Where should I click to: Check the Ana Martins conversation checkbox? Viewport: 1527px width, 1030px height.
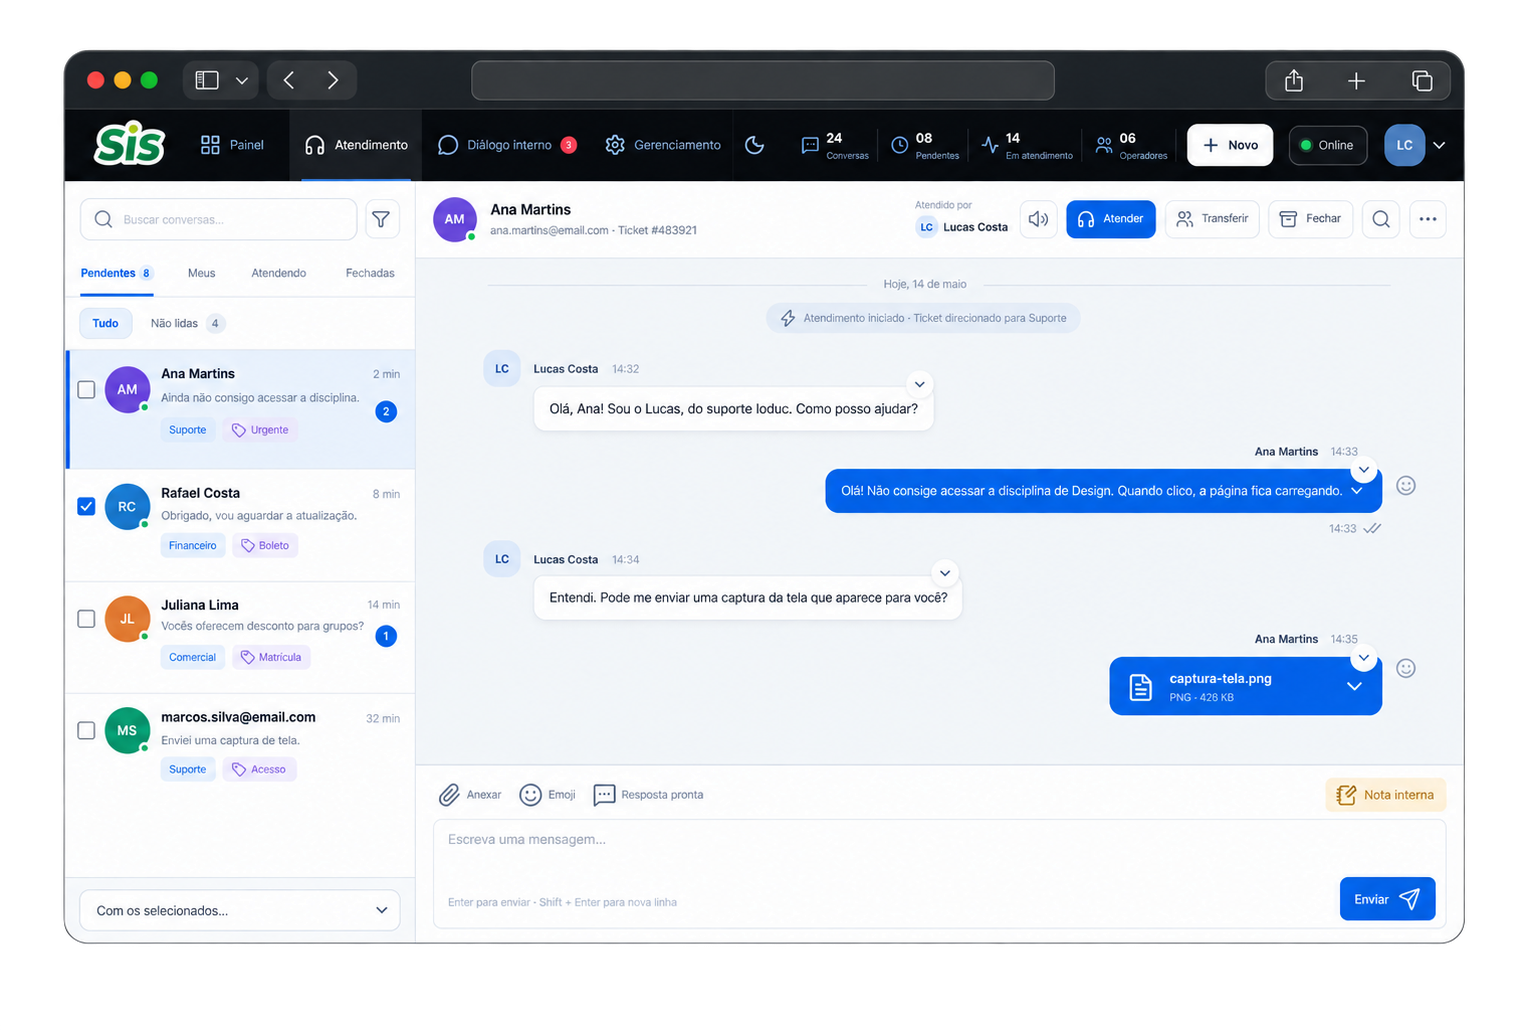87,390
